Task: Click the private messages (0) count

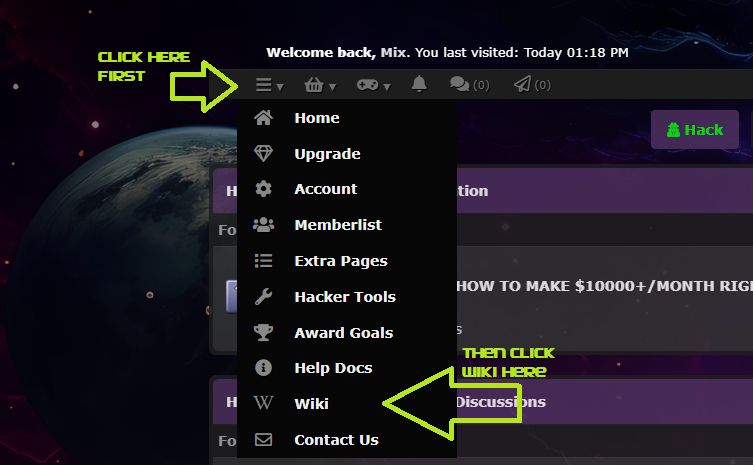Action: pyautogui.click(x=481, y=85)
